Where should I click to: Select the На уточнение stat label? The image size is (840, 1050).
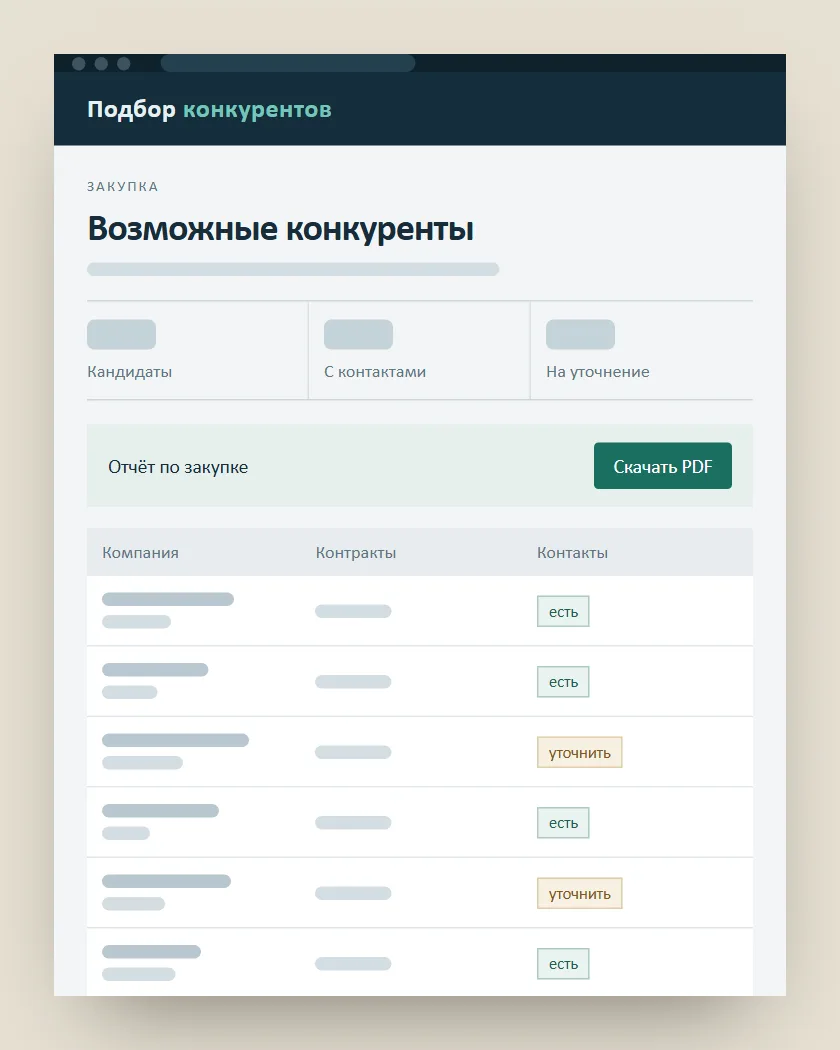coord(598,372)
